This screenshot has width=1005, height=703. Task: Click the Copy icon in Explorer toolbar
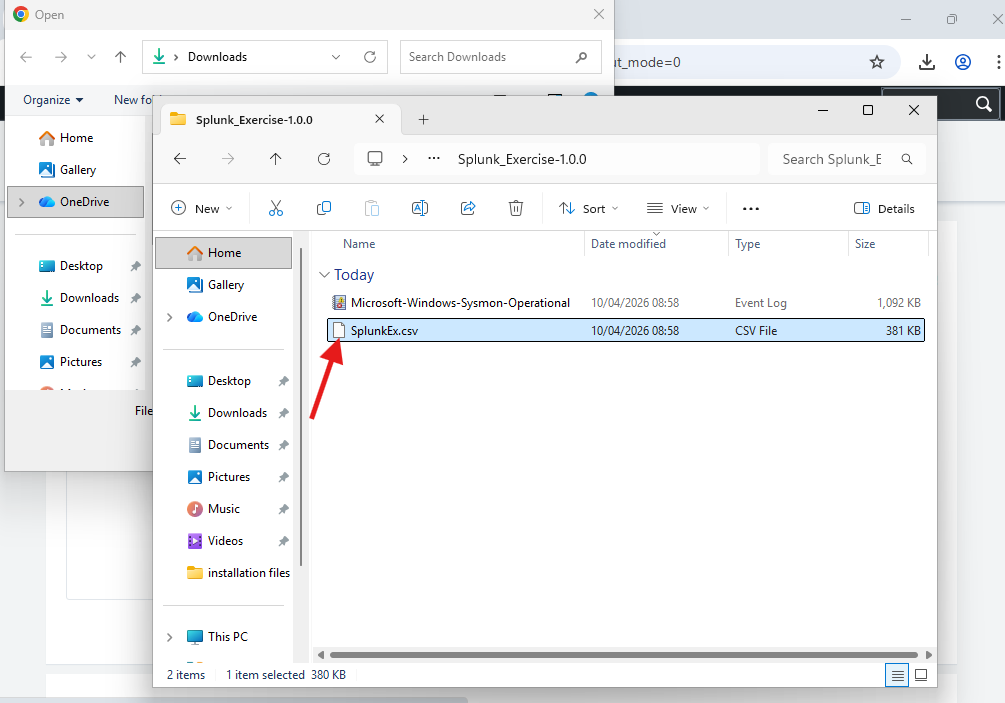pos(324,208)
